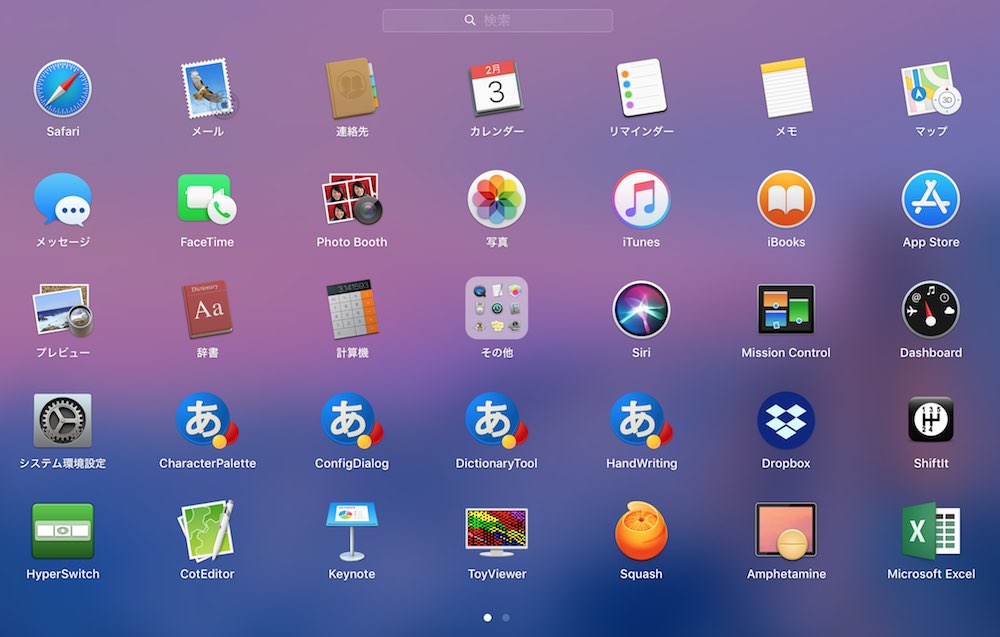Screen dimensions: 1000x637
Task: Open システム環境設定 (System Preferences)
Action: pyautogui.click(x=62, y=420)
